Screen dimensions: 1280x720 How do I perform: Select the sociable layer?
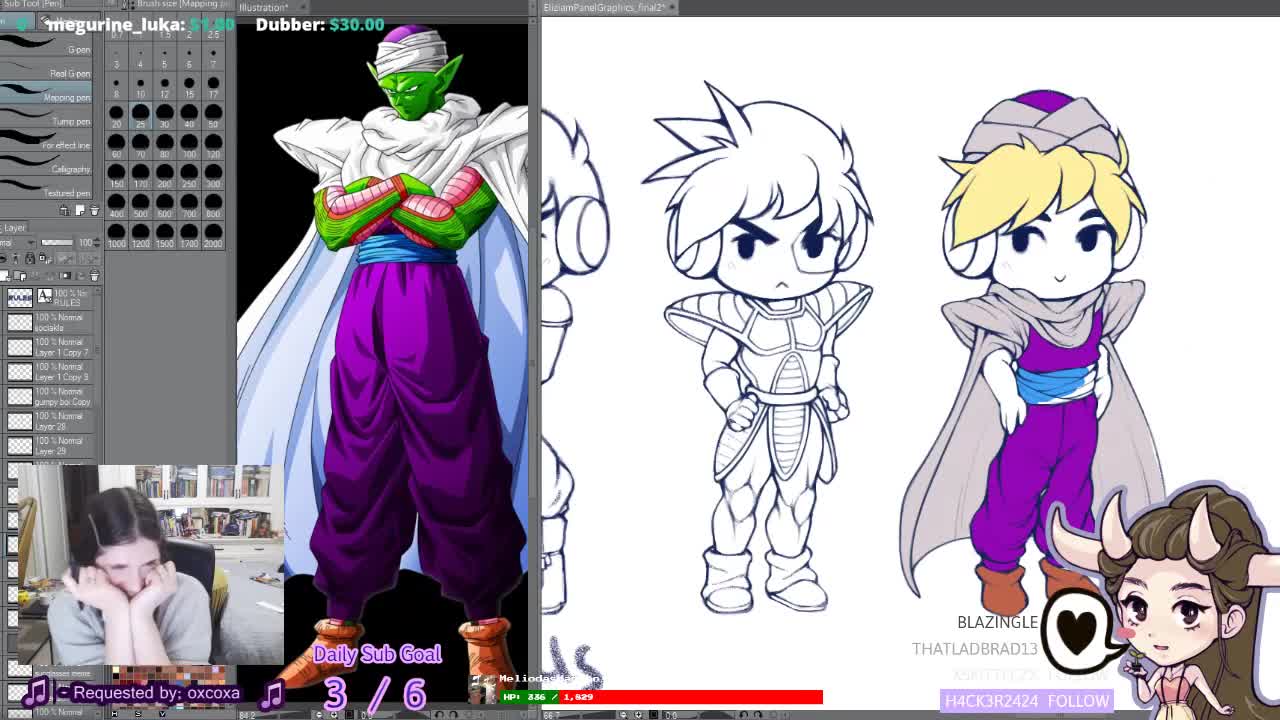click(x=50, y=322)
